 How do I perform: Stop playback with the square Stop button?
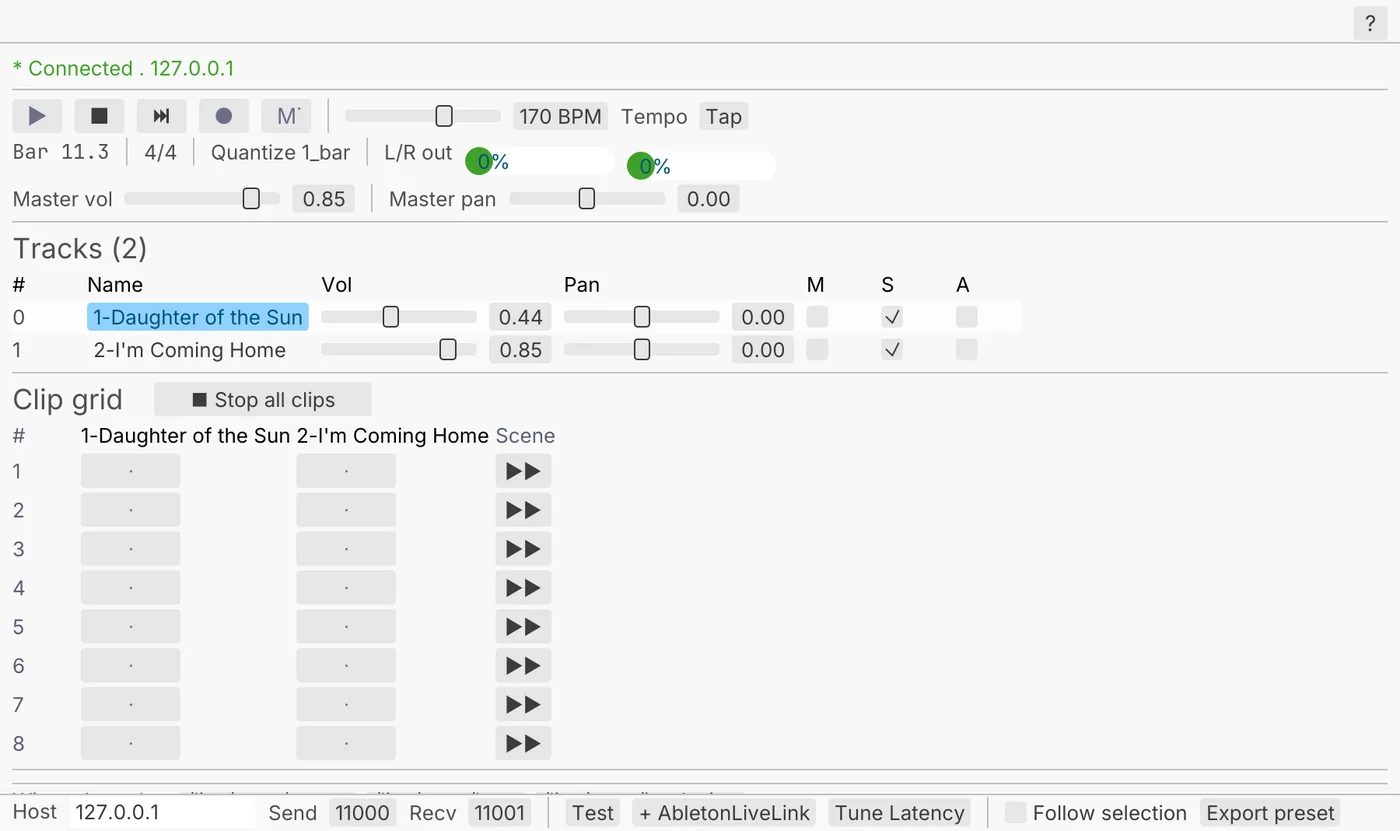click(99, 116)
